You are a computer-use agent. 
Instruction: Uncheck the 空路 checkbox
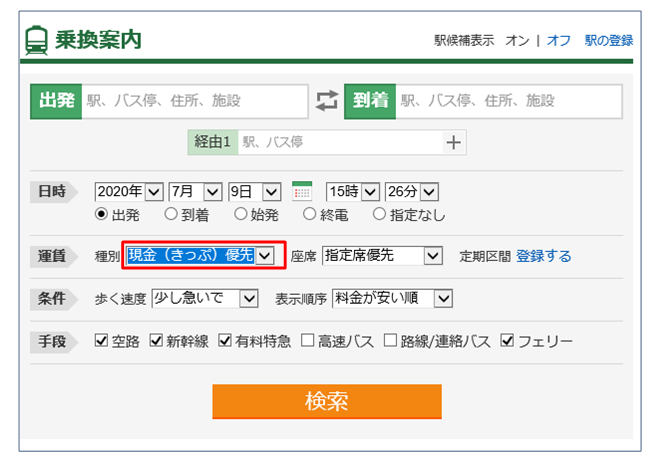pos(101,340)
